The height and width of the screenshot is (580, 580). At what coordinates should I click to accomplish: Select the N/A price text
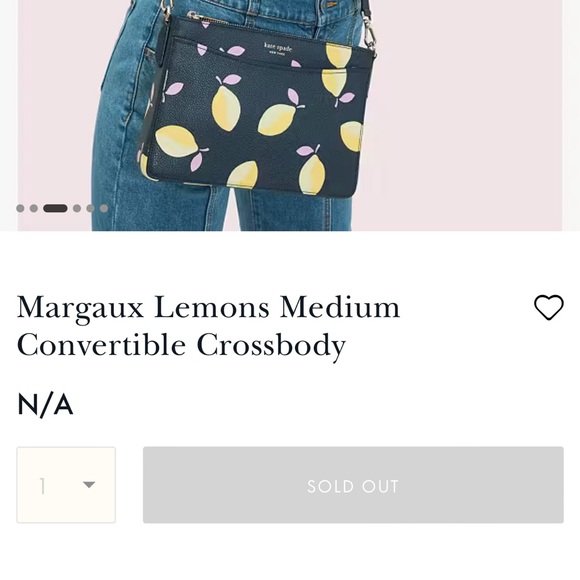click(45, 405)
